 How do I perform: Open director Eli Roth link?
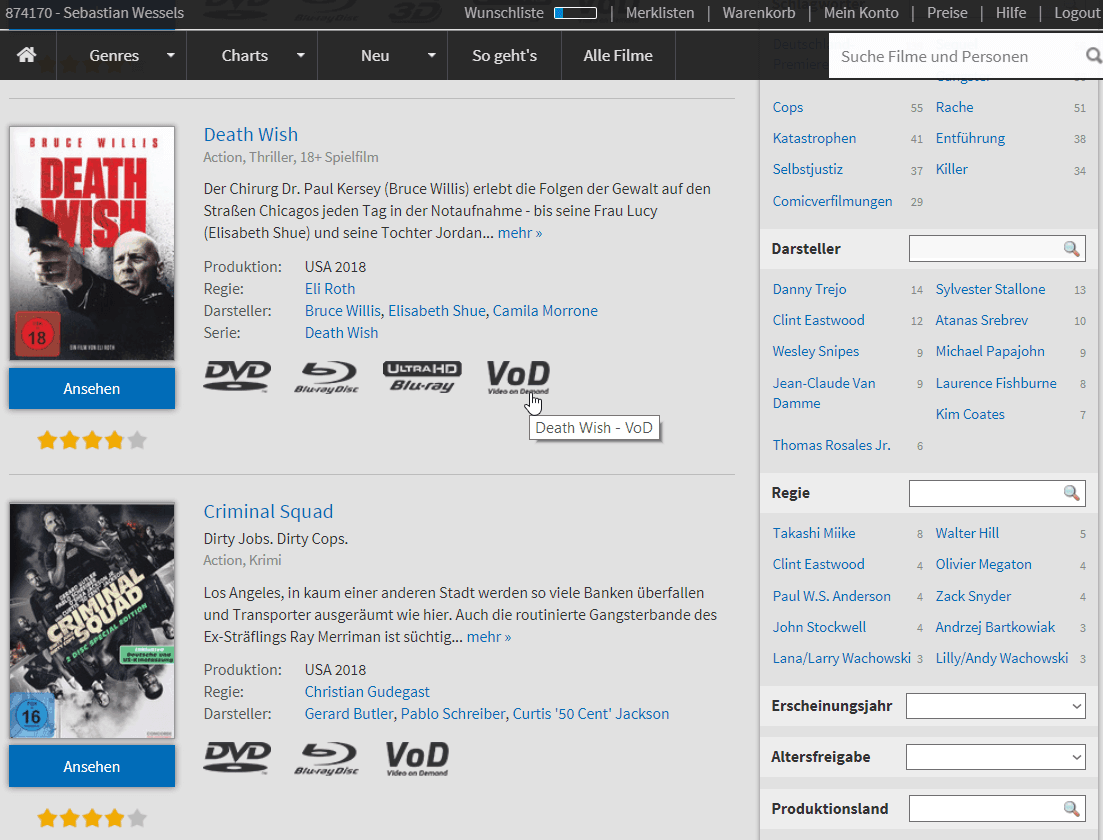[x=330, y=288]
